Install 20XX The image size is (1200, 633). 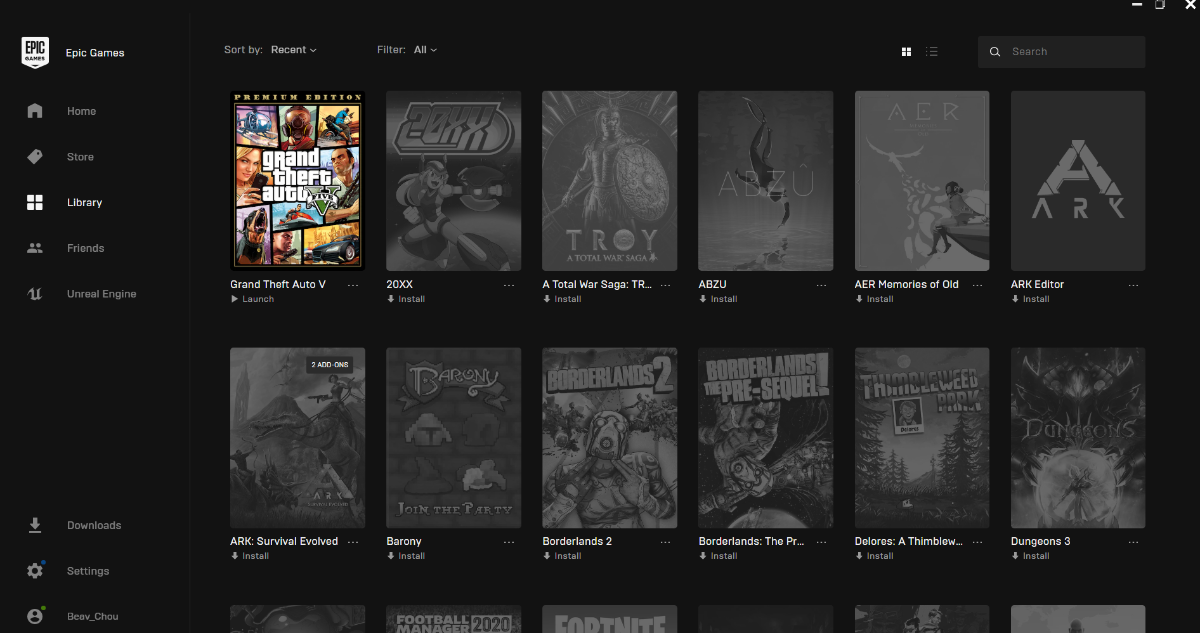pyautogui.click(x=406, y=299)
